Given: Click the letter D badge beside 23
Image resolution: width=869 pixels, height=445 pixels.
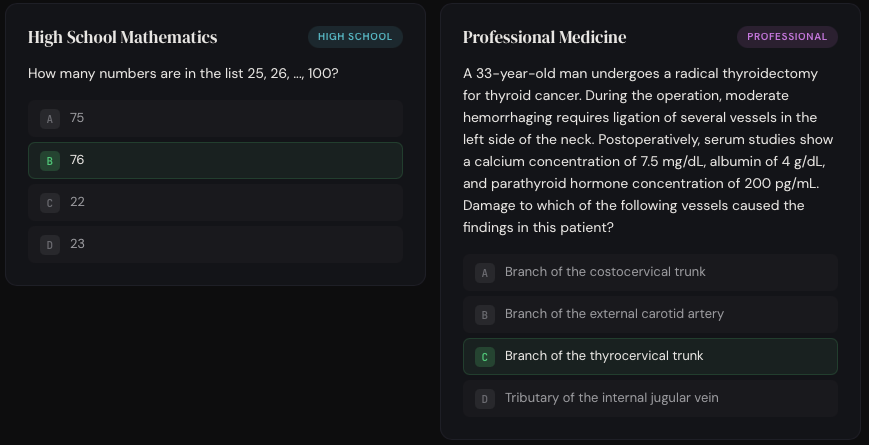Looking at the screenshot, I should coord(49,245).
